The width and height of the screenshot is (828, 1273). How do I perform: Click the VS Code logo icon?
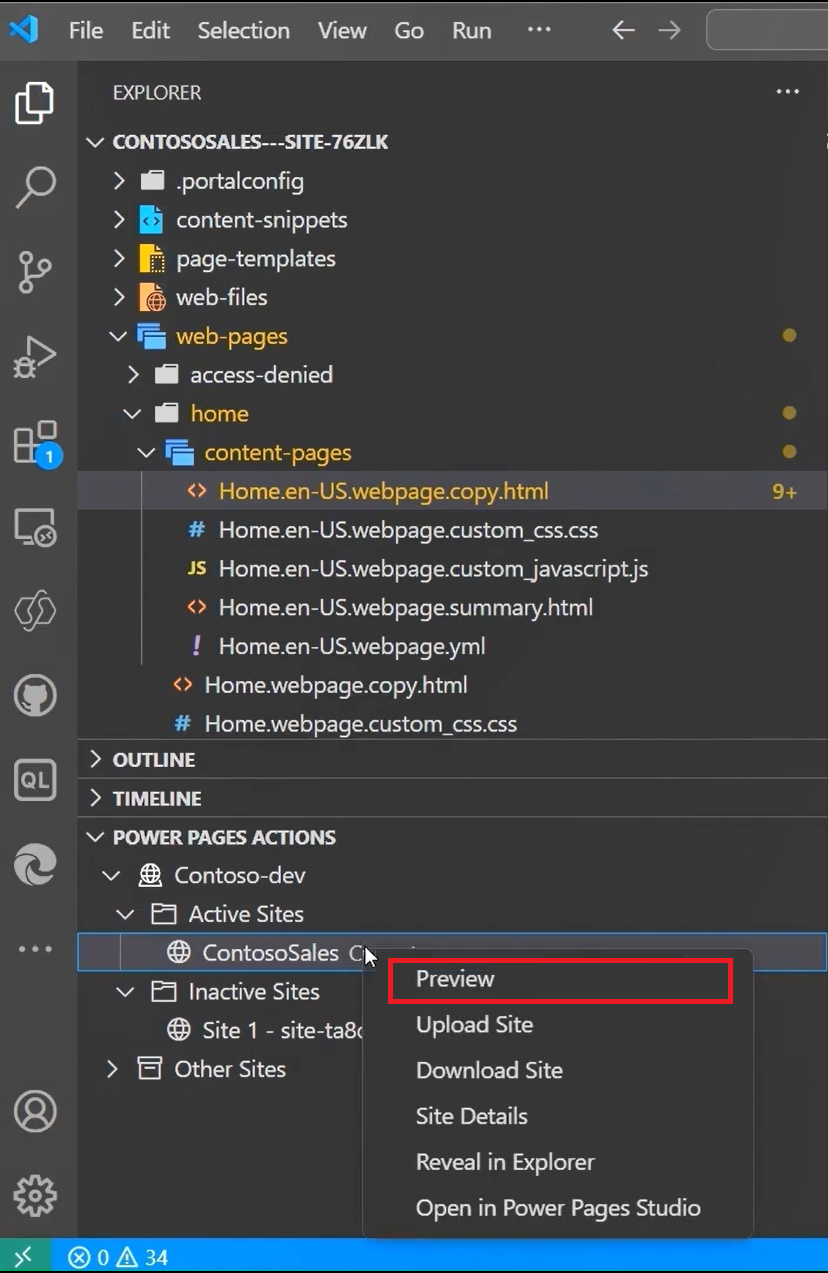tap(23, 30)
